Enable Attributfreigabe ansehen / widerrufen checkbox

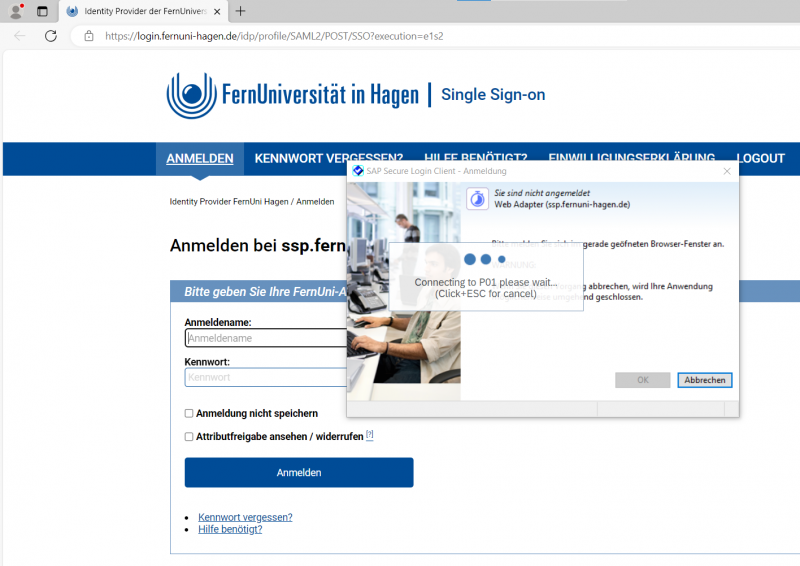coord(189,437)
